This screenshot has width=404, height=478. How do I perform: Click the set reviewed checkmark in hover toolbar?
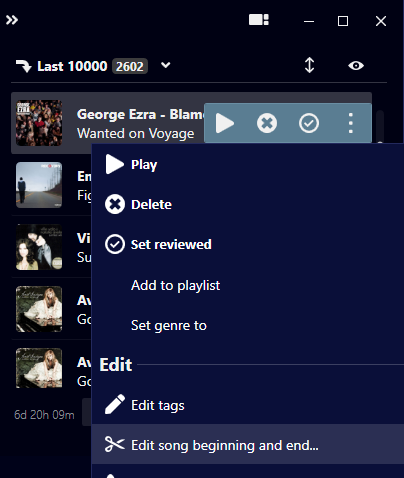pyautogui.click(x=309, y=123)
